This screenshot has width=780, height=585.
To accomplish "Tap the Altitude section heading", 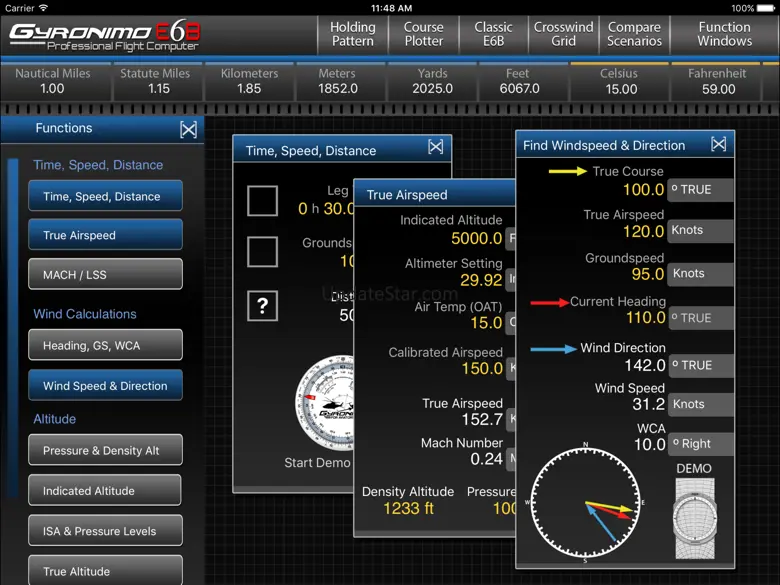I will click(55, 419).
